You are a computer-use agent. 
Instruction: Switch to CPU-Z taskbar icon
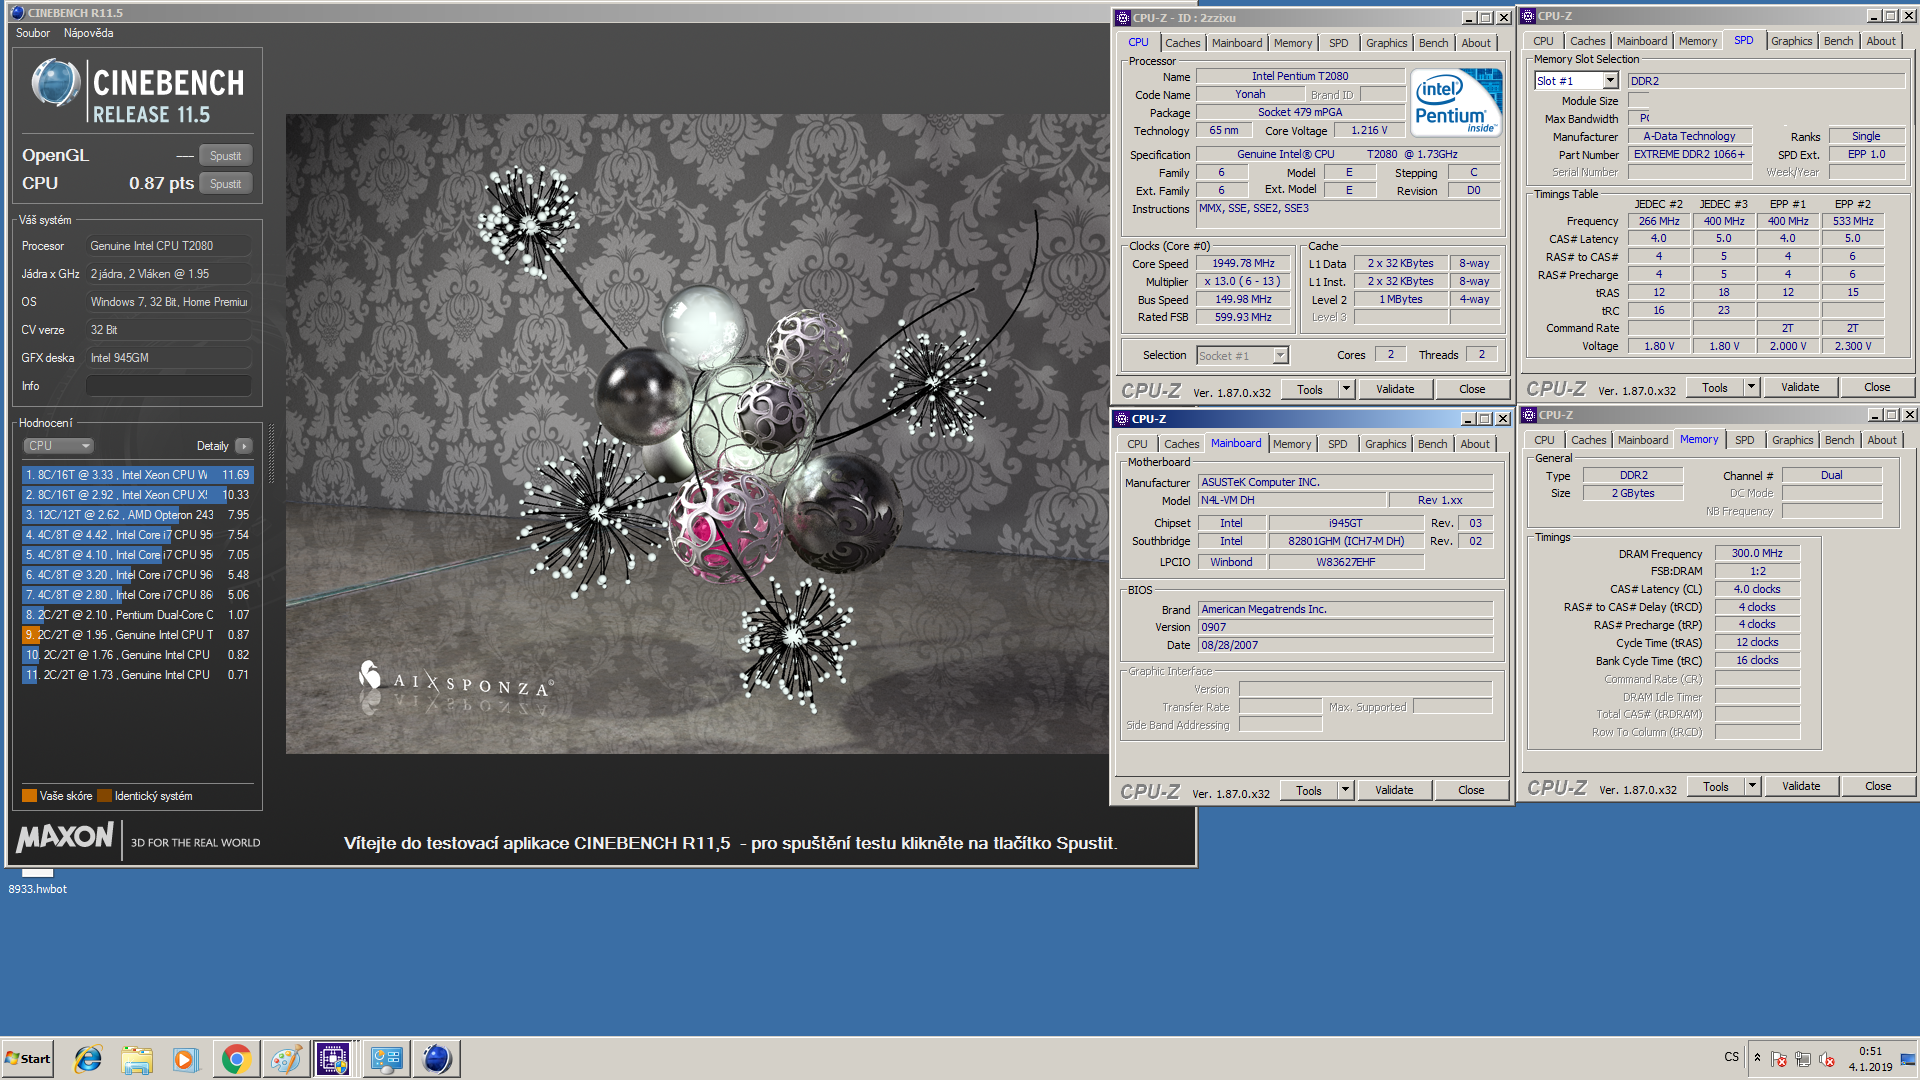[335, 1059]
